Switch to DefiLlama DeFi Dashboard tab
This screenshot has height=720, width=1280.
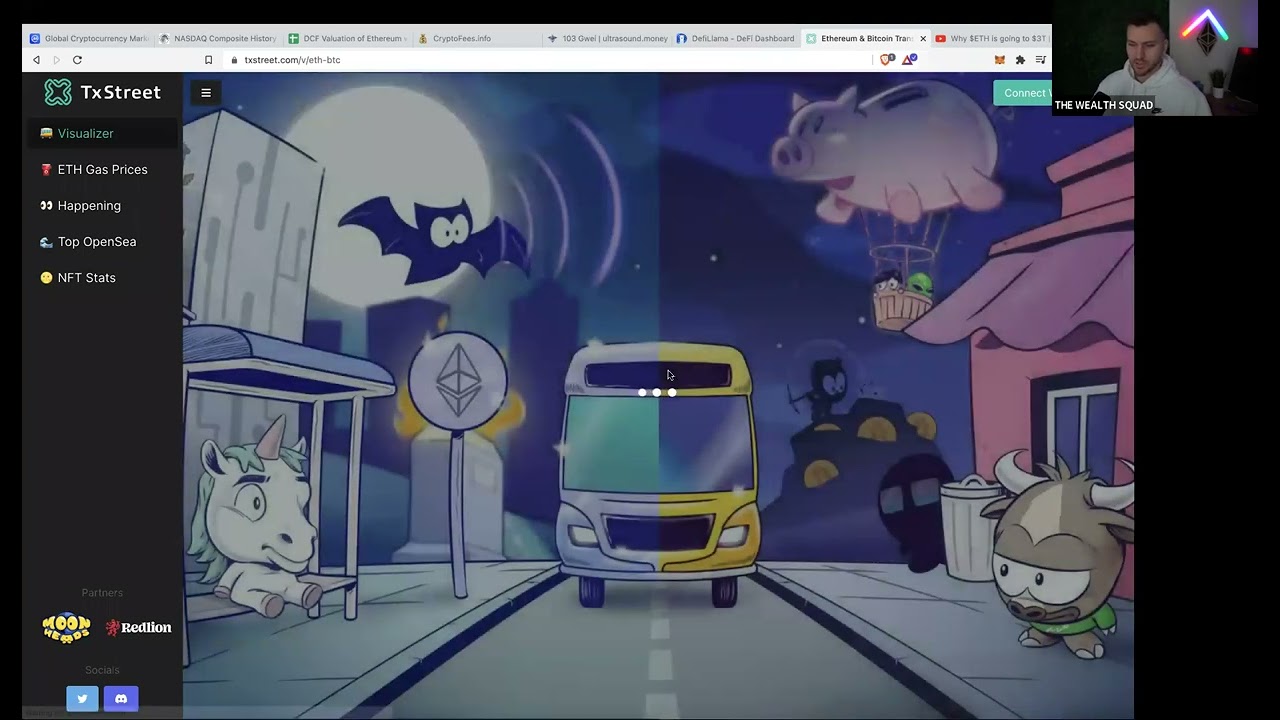point(736,38)
